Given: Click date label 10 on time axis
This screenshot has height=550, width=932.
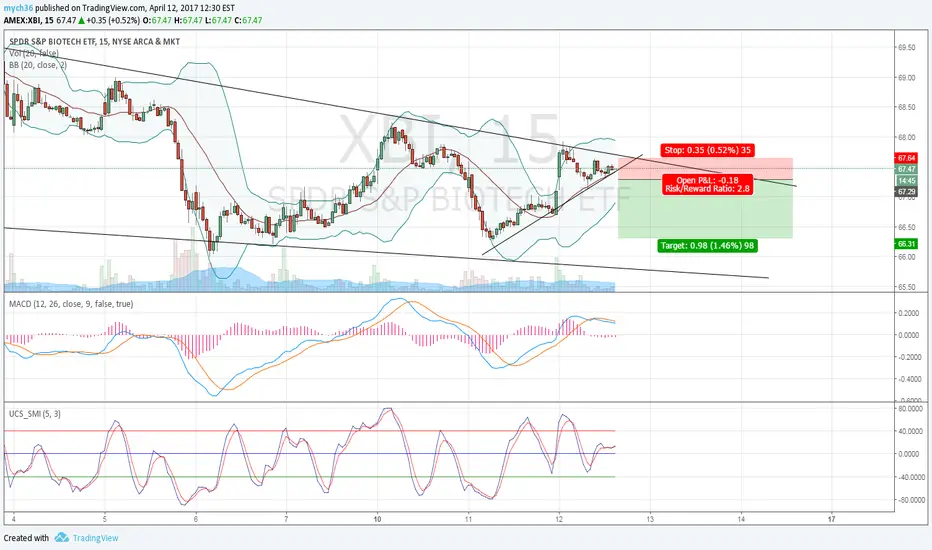Looking at the screenshot, I should coord(377,519).
